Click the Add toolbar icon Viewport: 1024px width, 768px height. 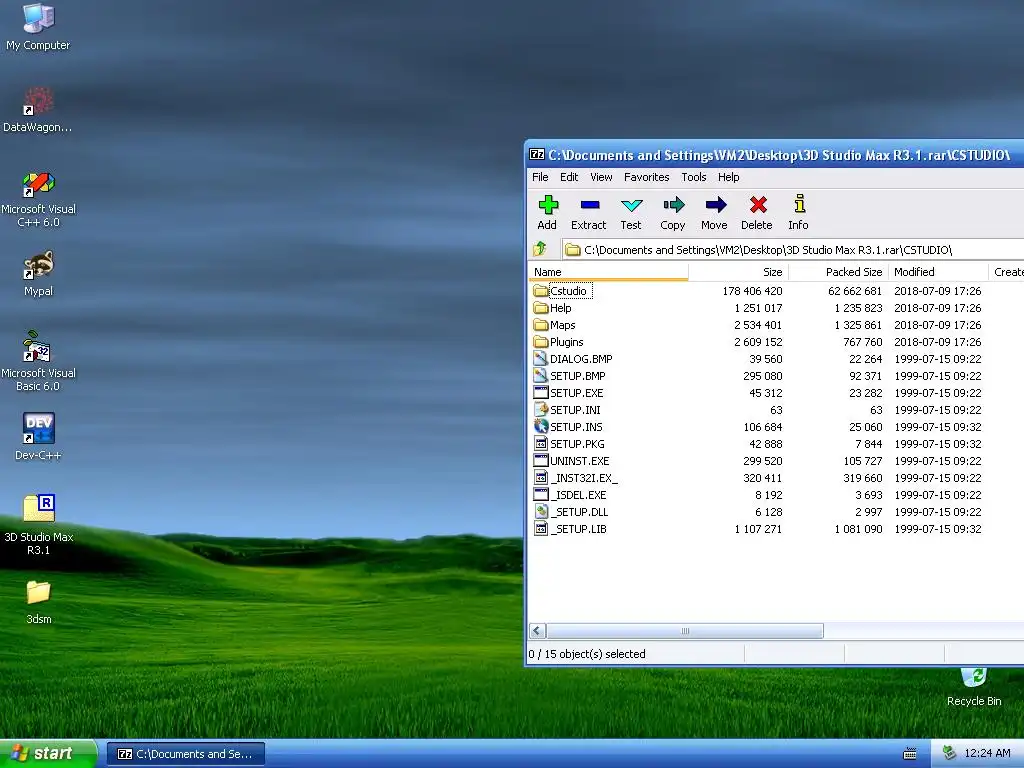[x=547, y=213]
